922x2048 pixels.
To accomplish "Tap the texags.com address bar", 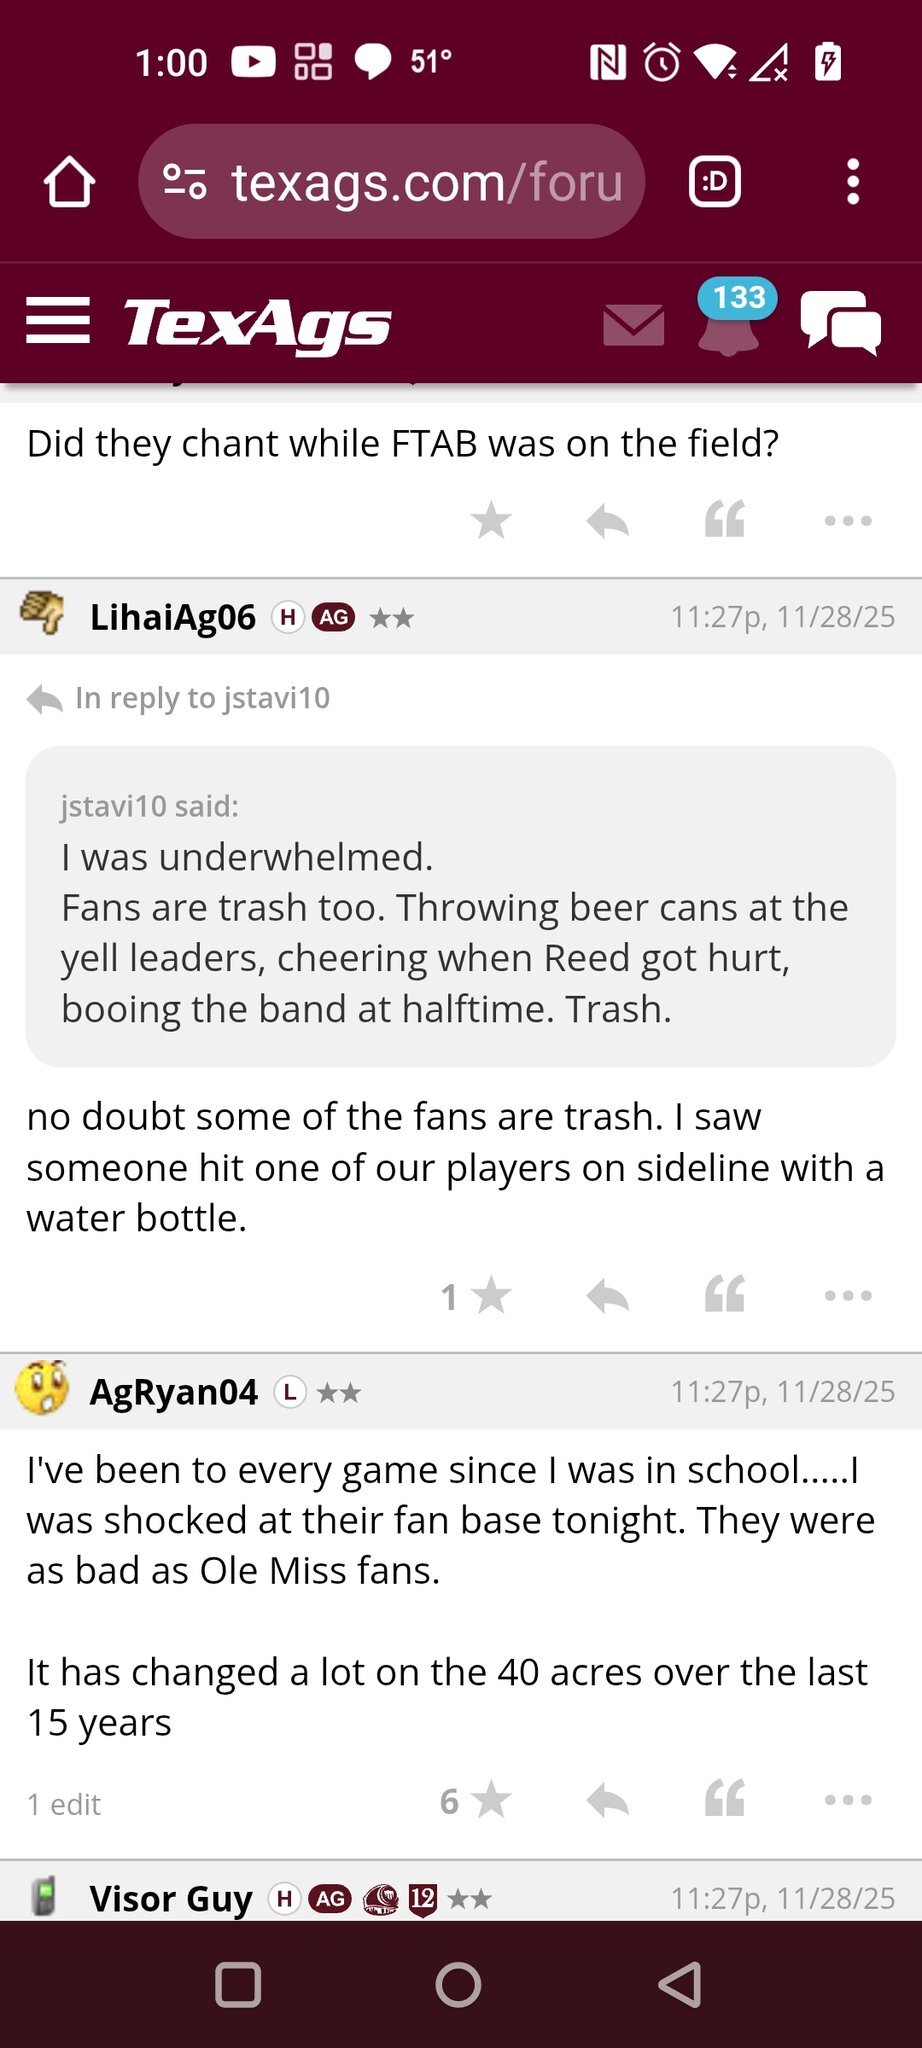I will coord(392,182).
